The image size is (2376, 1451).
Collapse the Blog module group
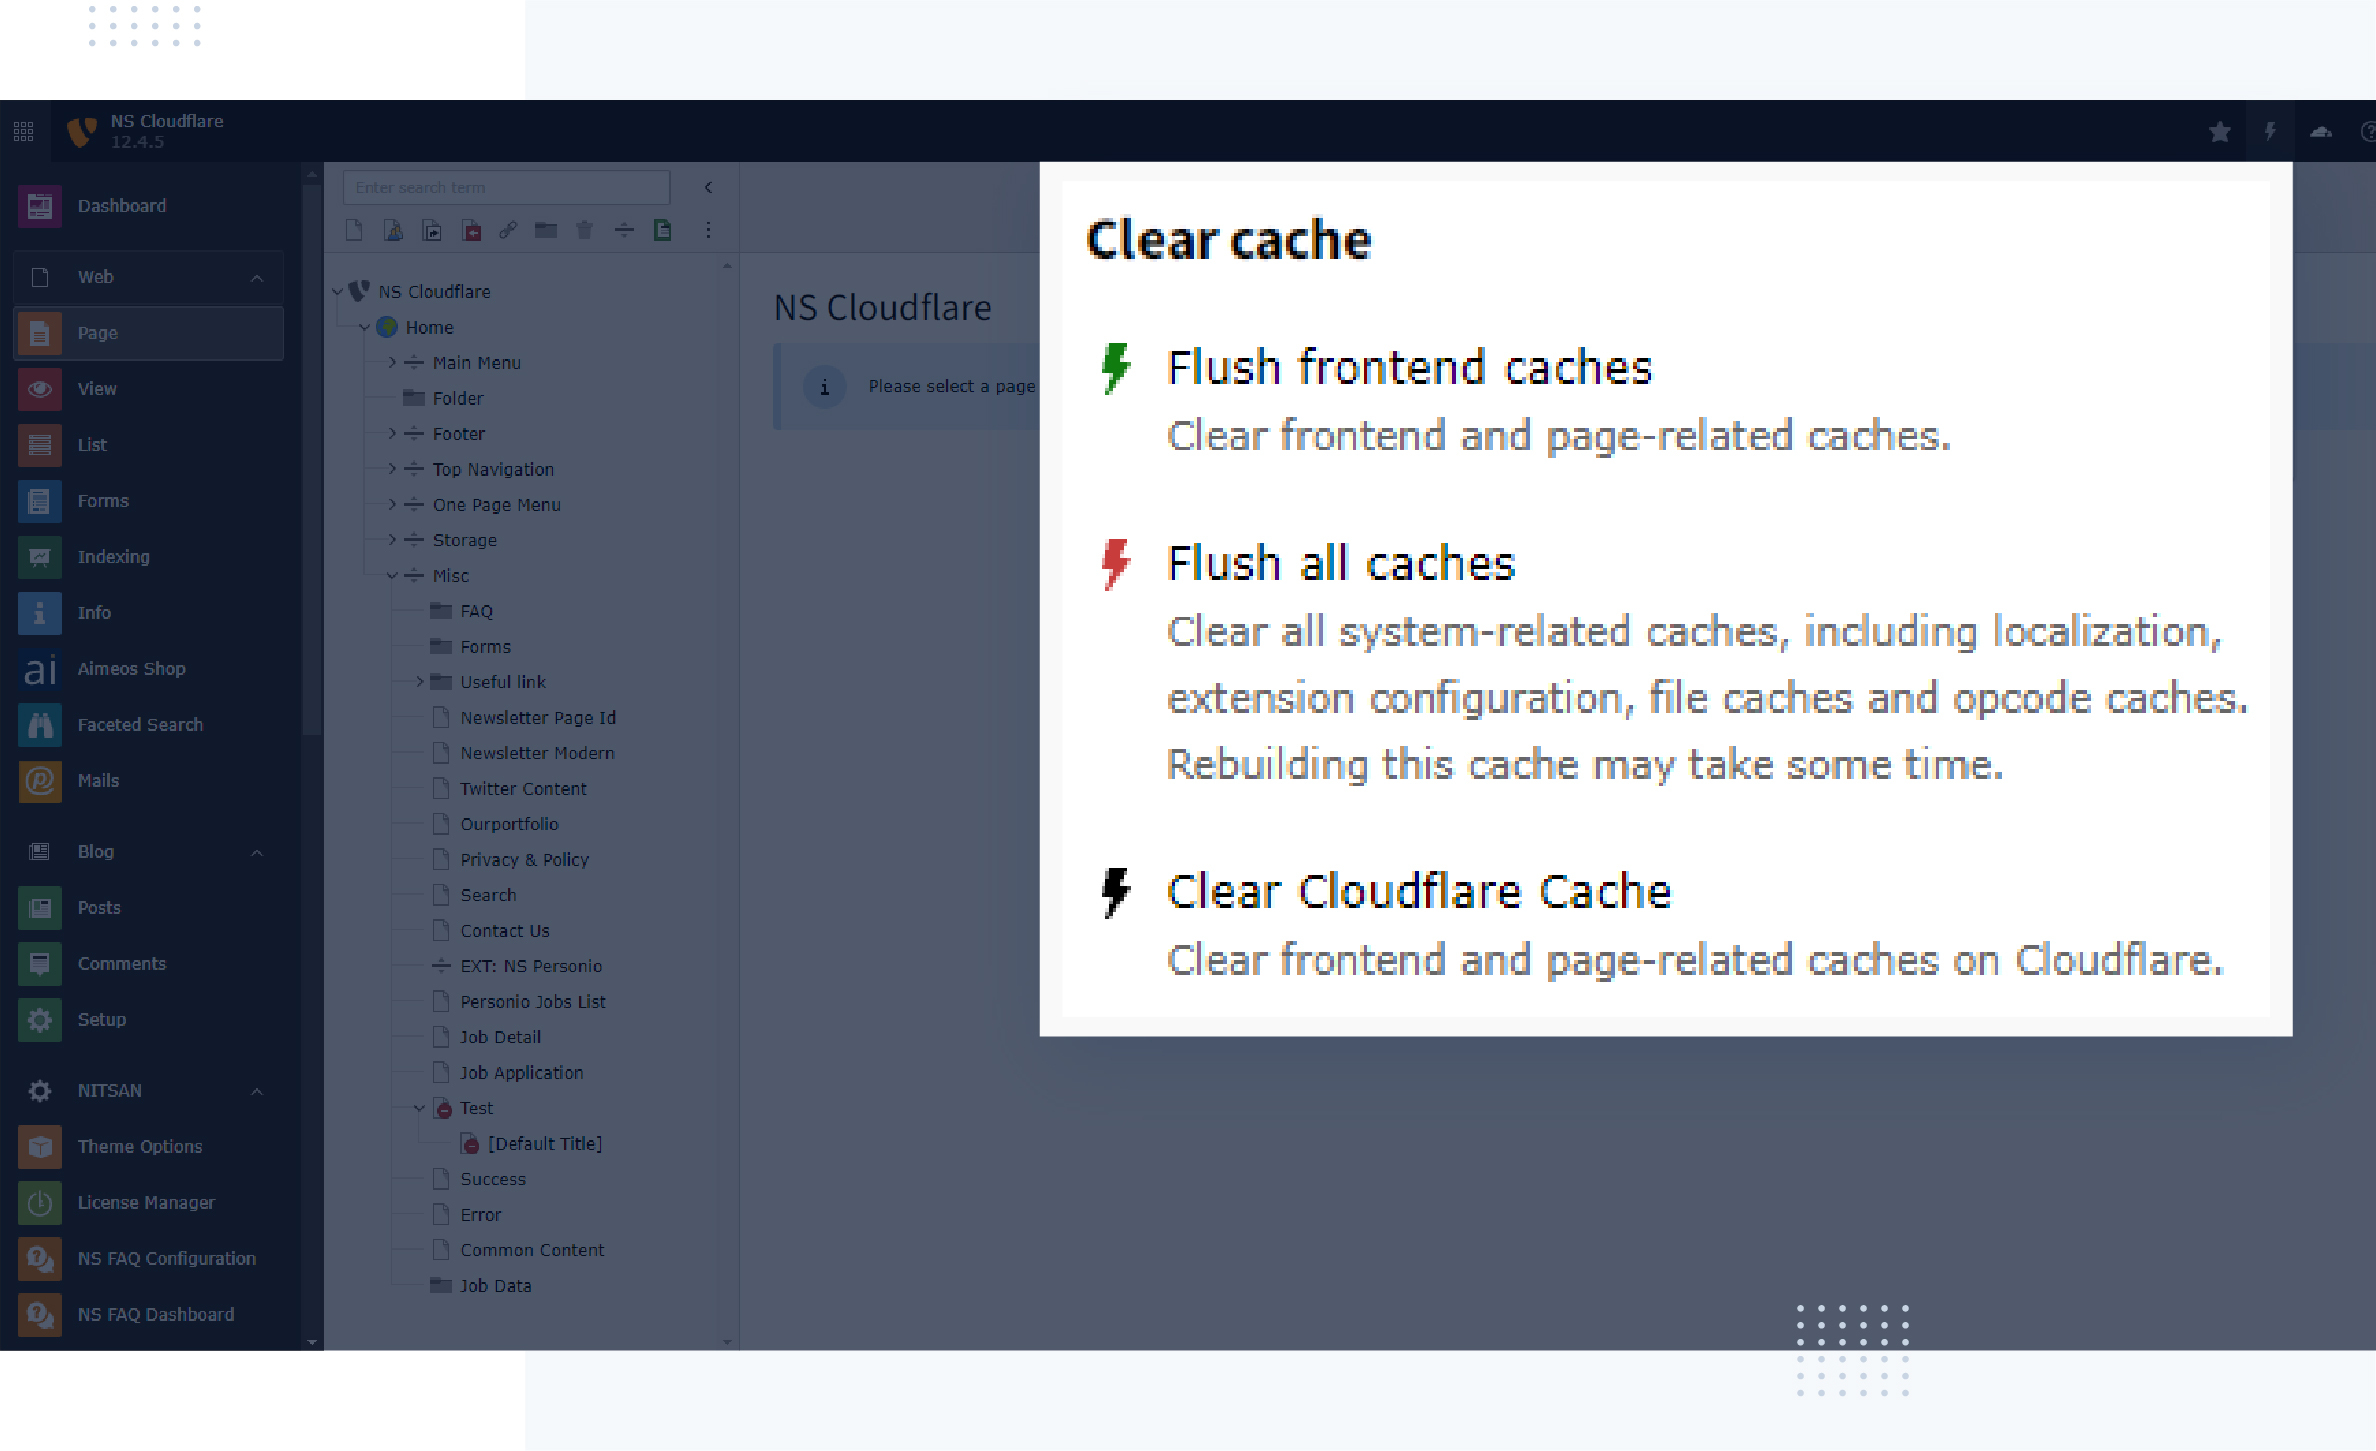click(x=257, y=853)
